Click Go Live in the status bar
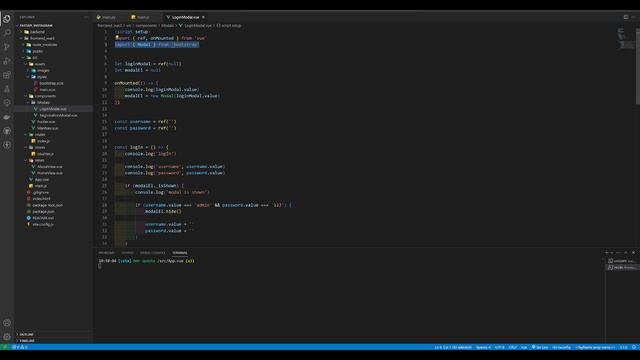 540,347
